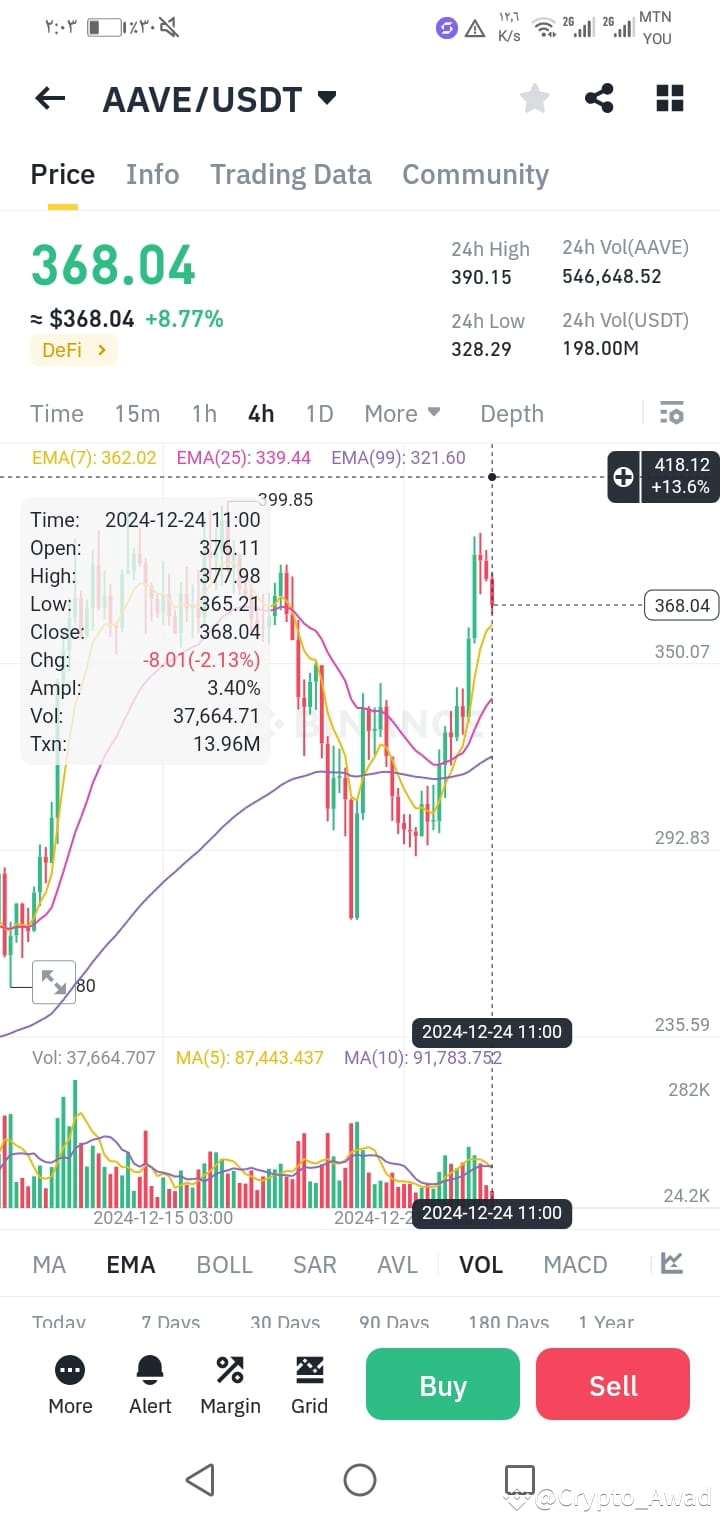Select the line chart icon near MACD
This screenshot has height=1520, width=720.
pyautogui.click(x=671, y=1264)
